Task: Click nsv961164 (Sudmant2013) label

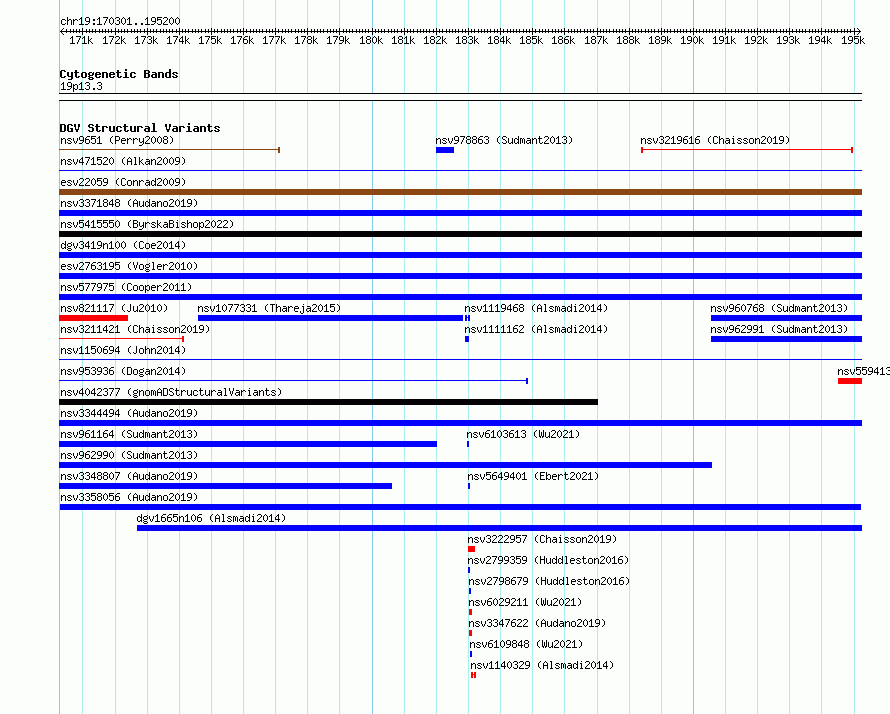Action: (129, 434)
